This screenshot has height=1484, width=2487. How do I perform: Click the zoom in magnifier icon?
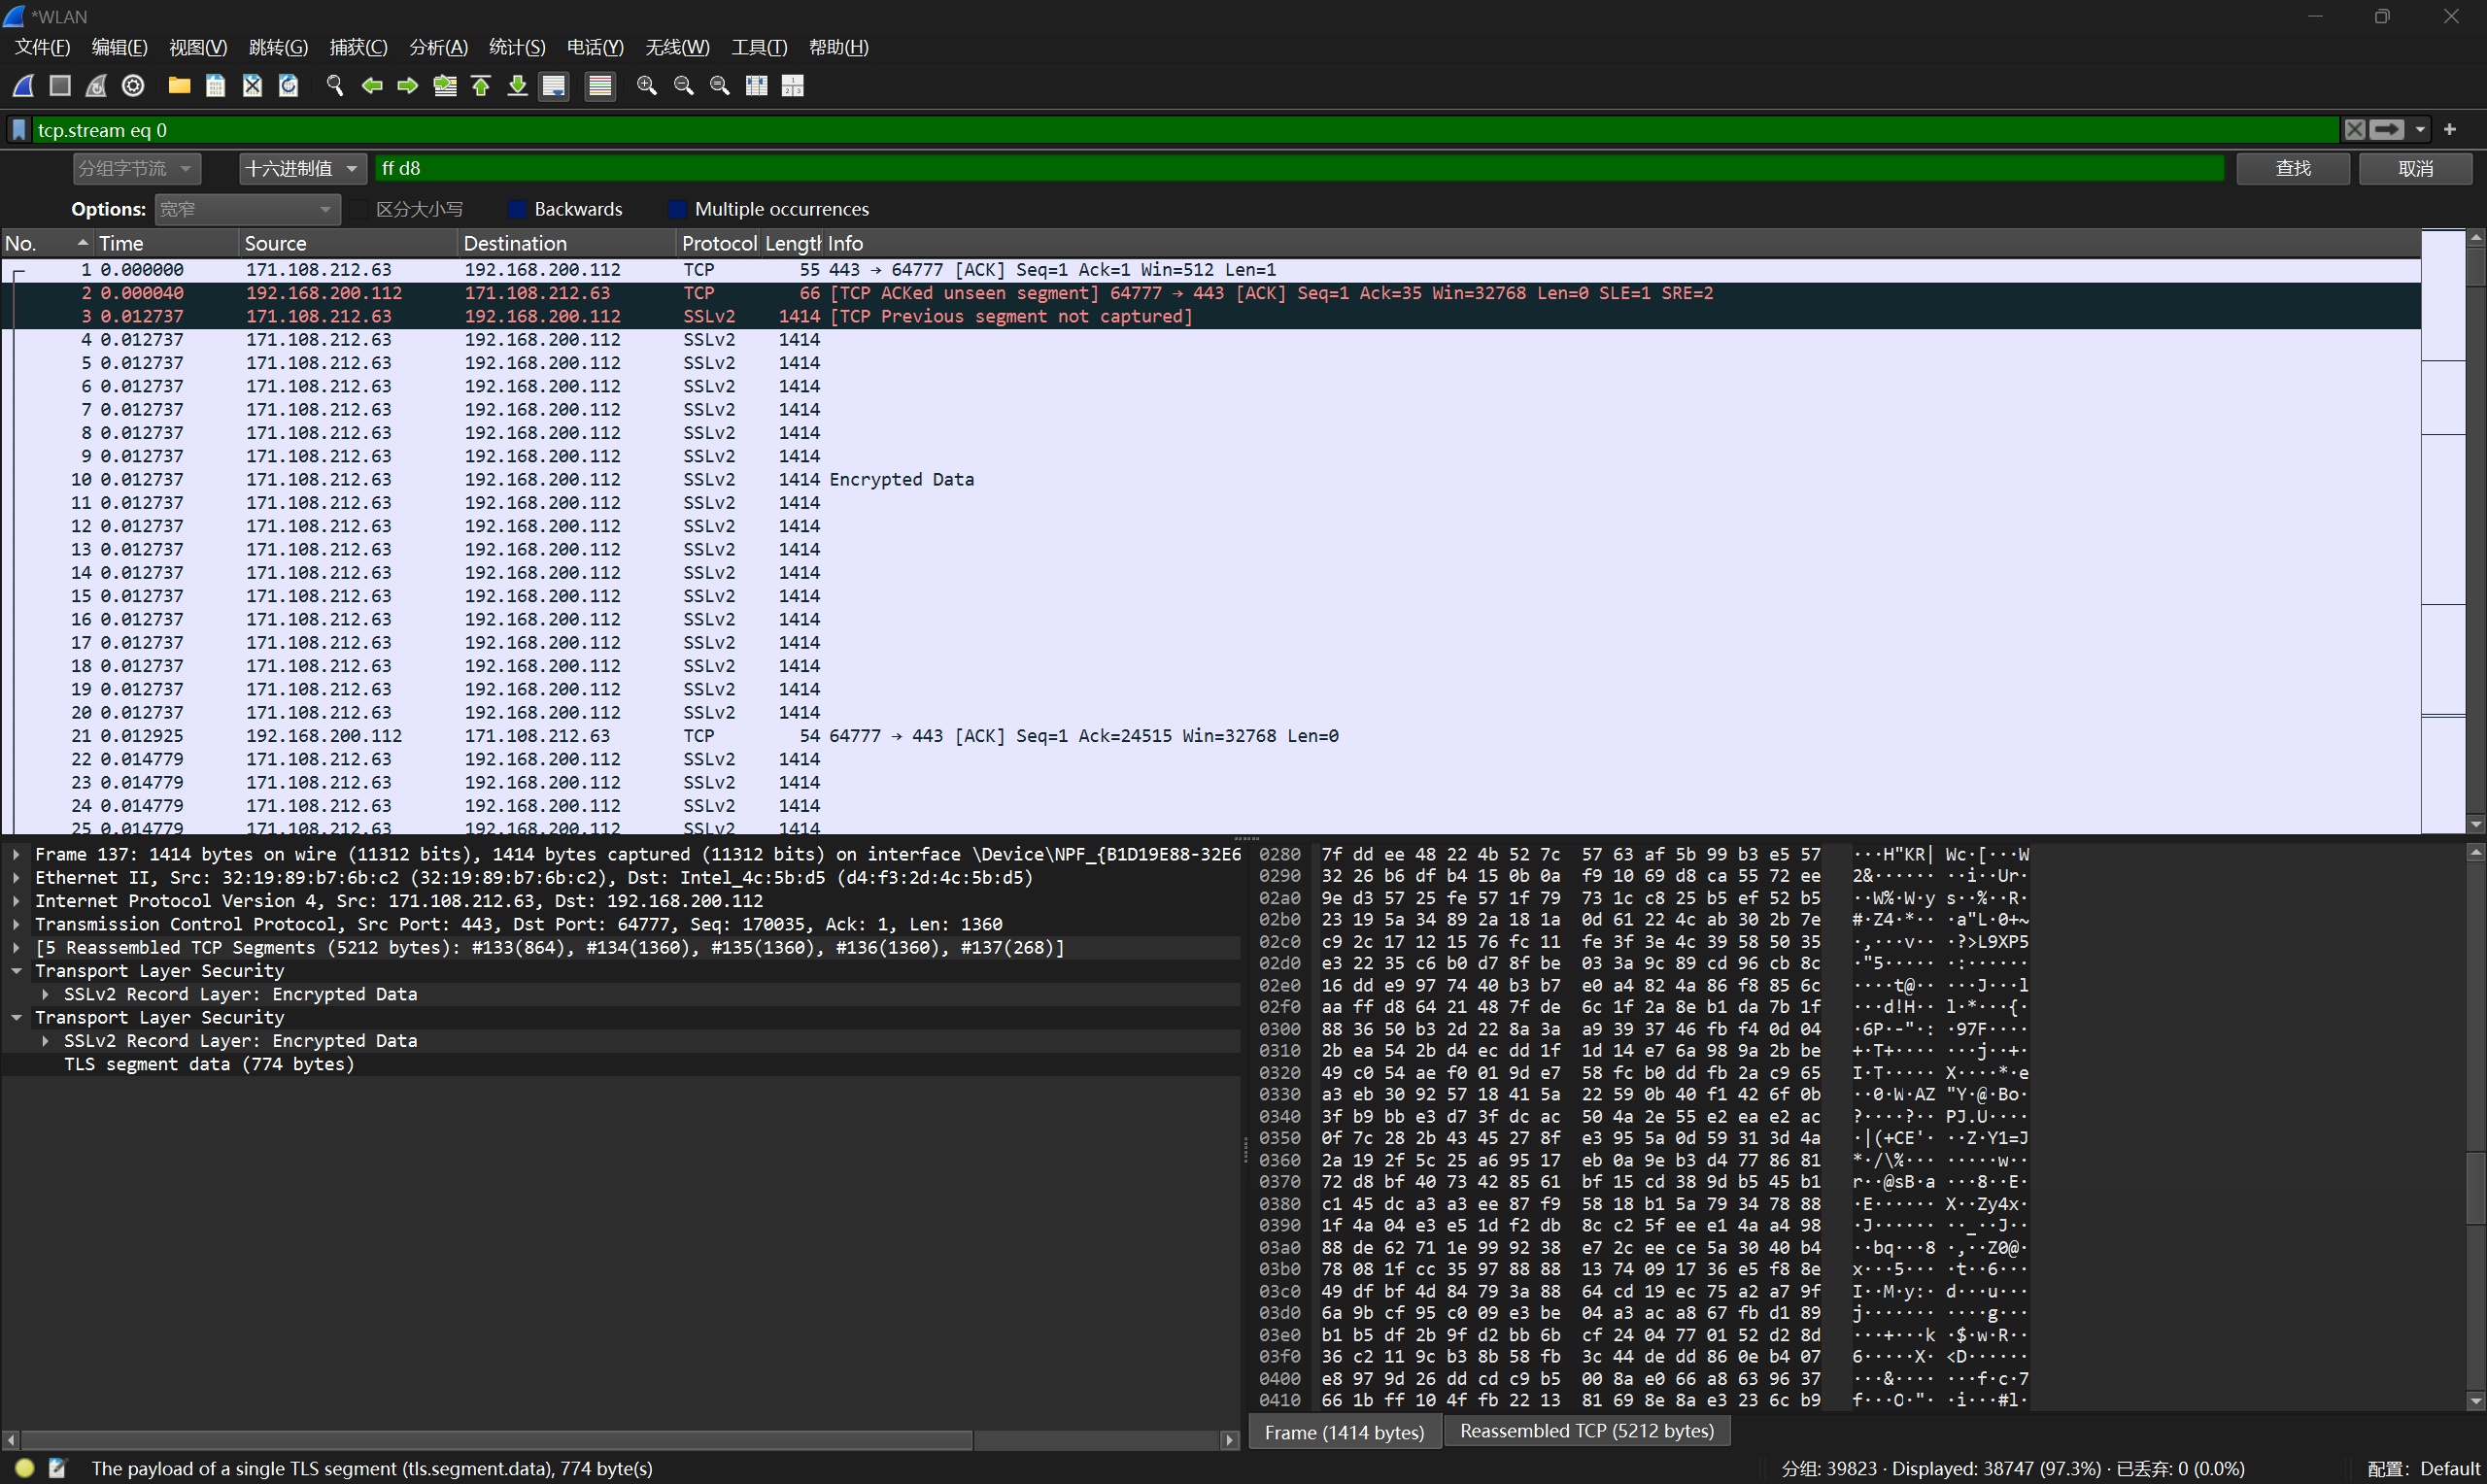point(647,86)
